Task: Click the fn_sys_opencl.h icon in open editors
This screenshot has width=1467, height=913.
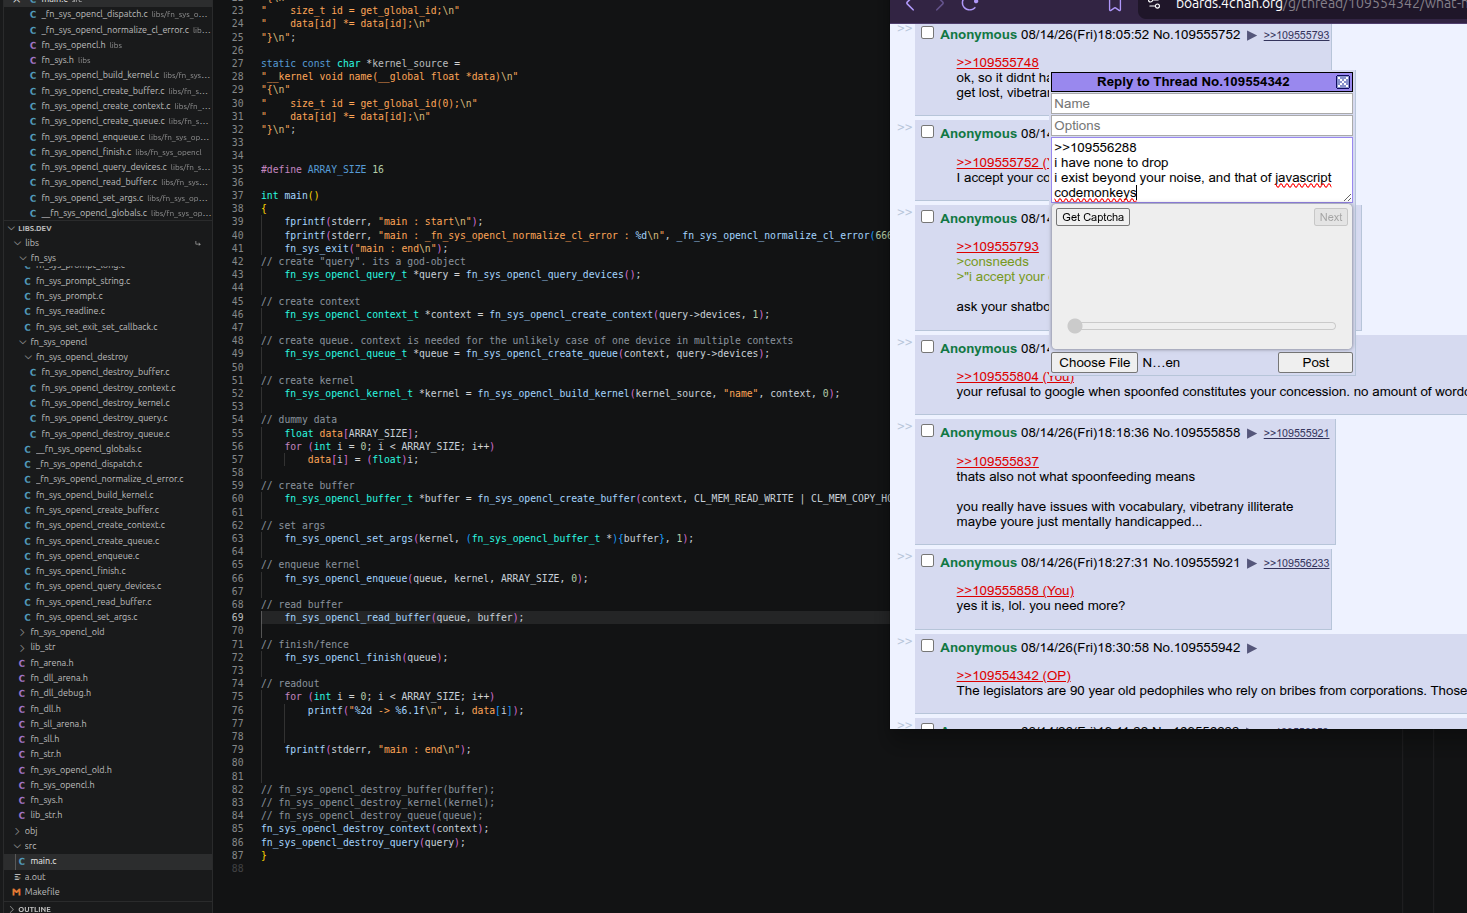Action: click(x=33, y=45)
